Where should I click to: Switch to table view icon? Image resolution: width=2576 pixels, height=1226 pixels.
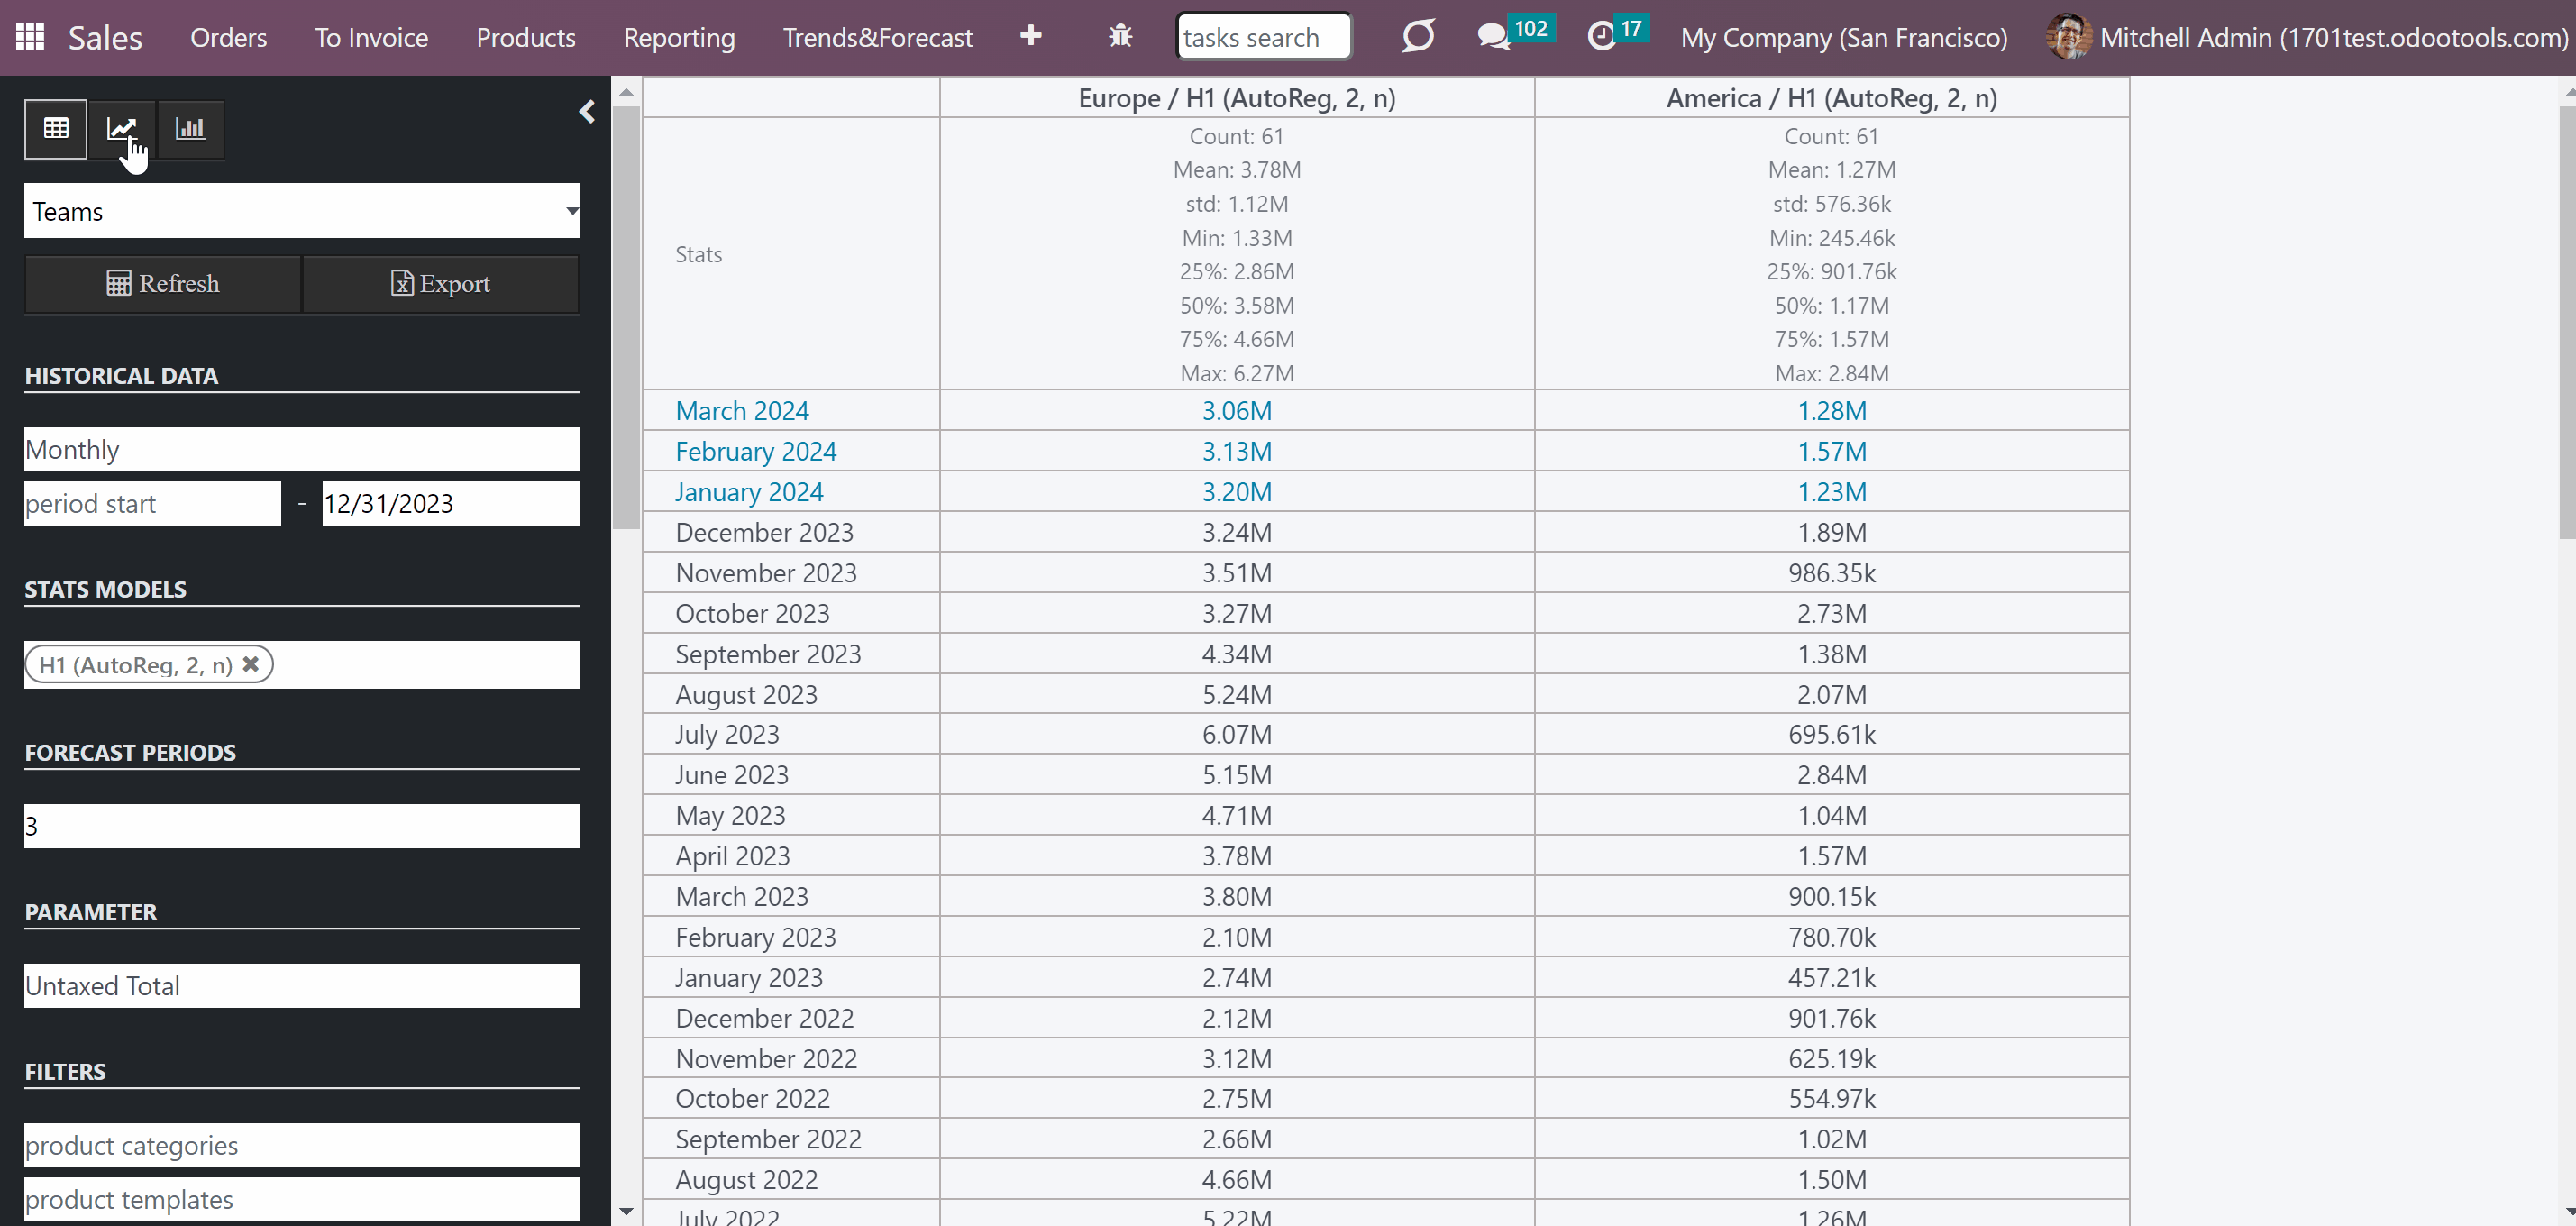[x=56, y=128]
